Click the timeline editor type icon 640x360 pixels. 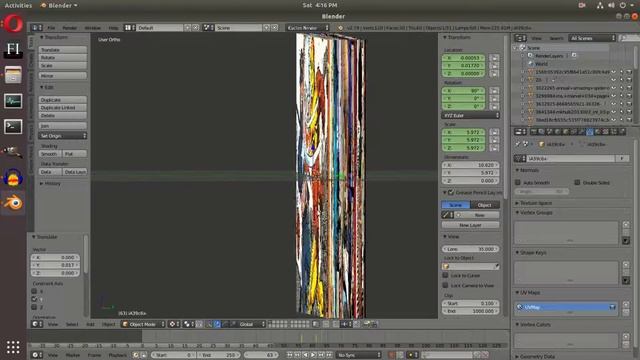37,355
